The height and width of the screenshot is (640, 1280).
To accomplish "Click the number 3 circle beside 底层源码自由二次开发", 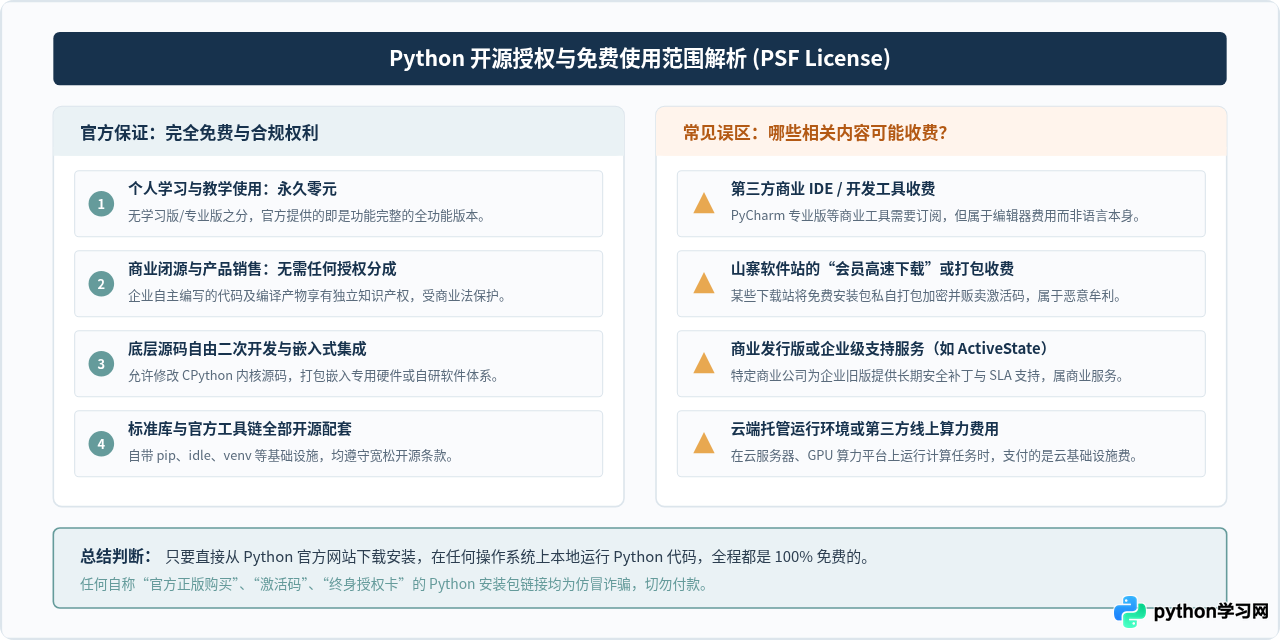I will (101, 364).
